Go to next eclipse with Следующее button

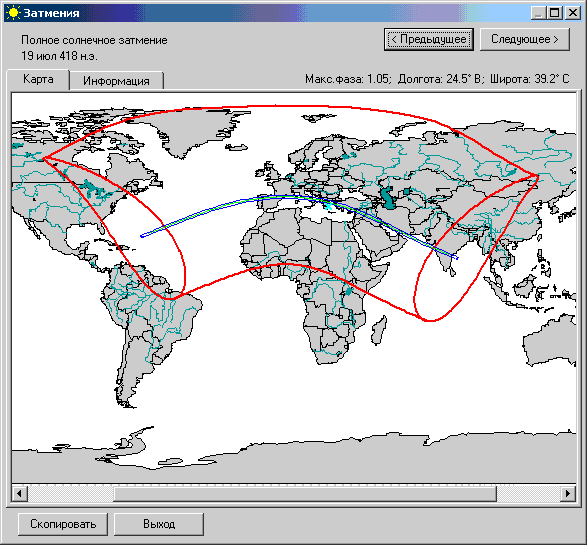click(x=524, y=39)
